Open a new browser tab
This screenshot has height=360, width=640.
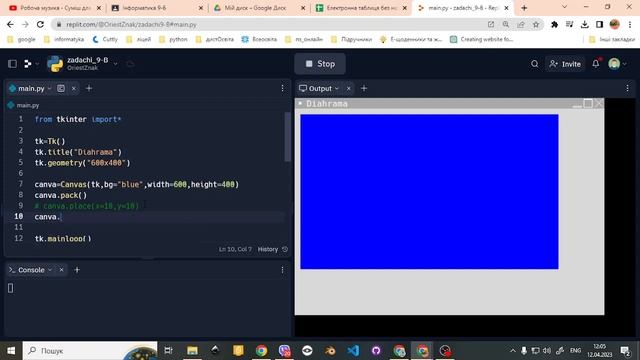[524, 8]
